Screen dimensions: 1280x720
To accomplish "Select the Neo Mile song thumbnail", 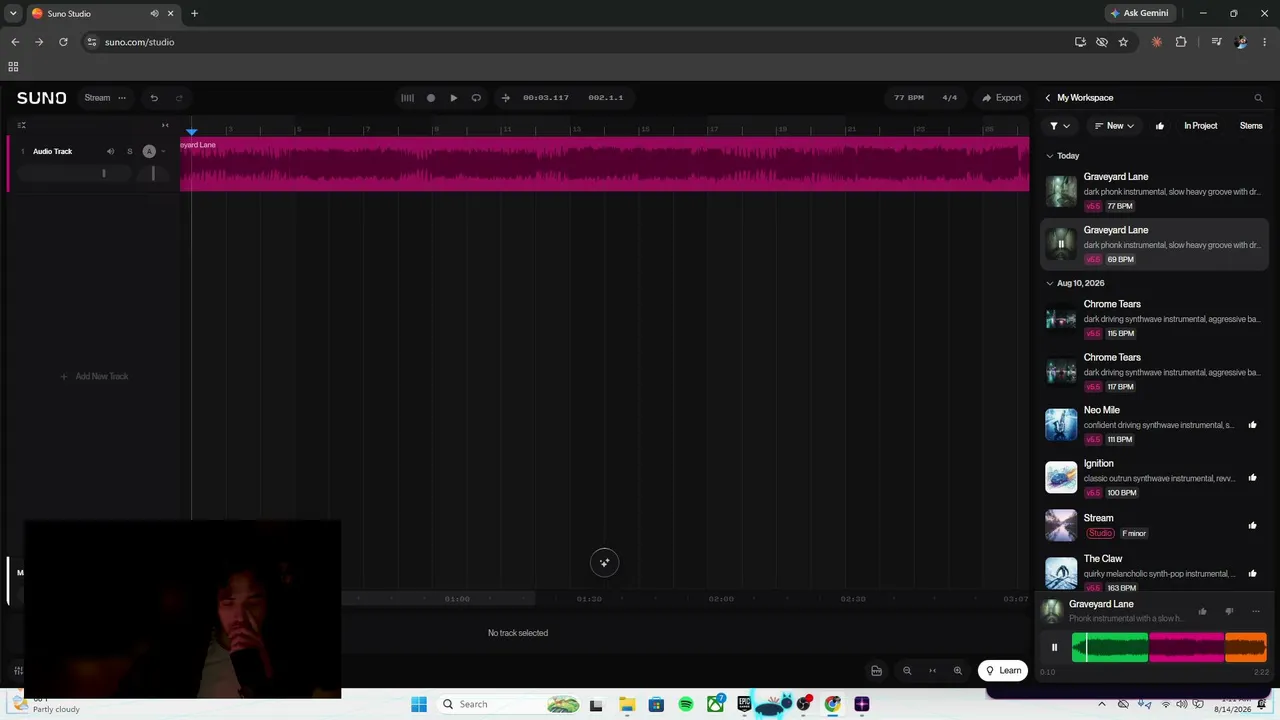I will pos(1061,424).
